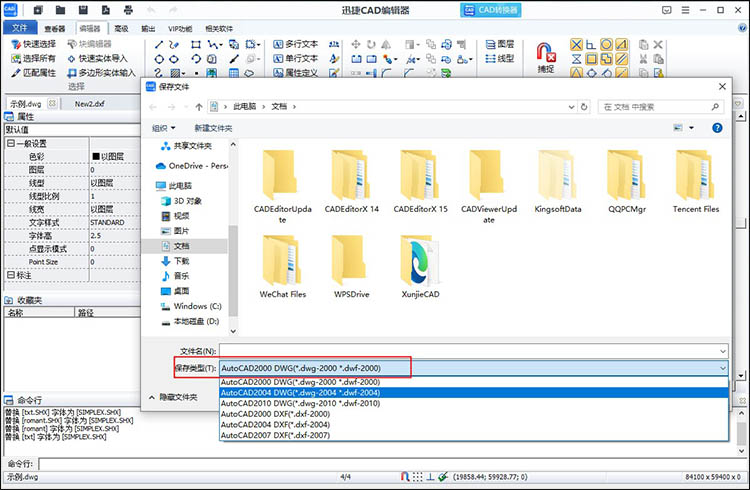
Task: Select 3D 对象 in navigation pane
Action: pos(182,201)
